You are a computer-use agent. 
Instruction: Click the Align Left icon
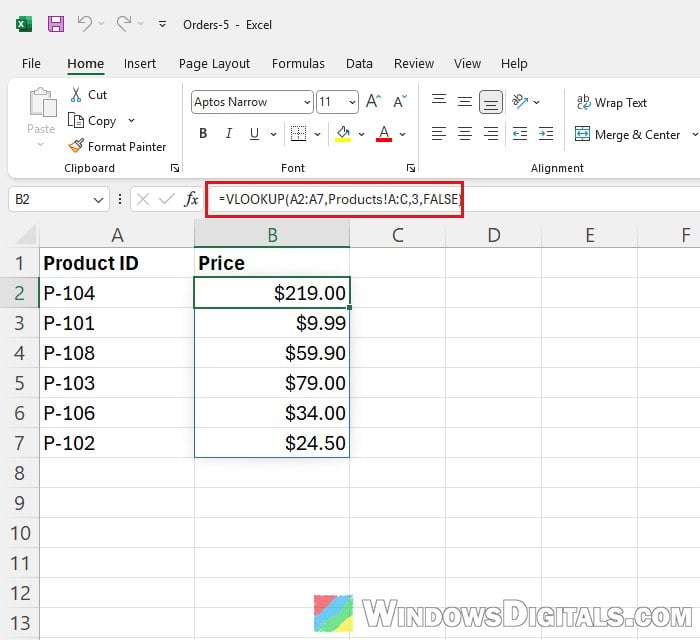(x=439, y=133)
